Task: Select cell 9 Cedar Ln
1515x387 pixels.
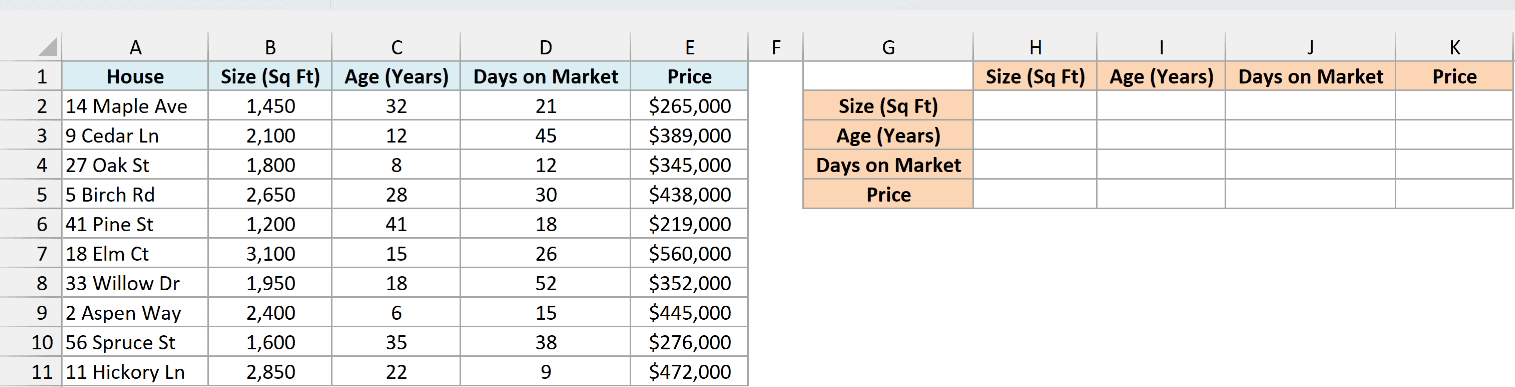Action: (x=135, y=136)
